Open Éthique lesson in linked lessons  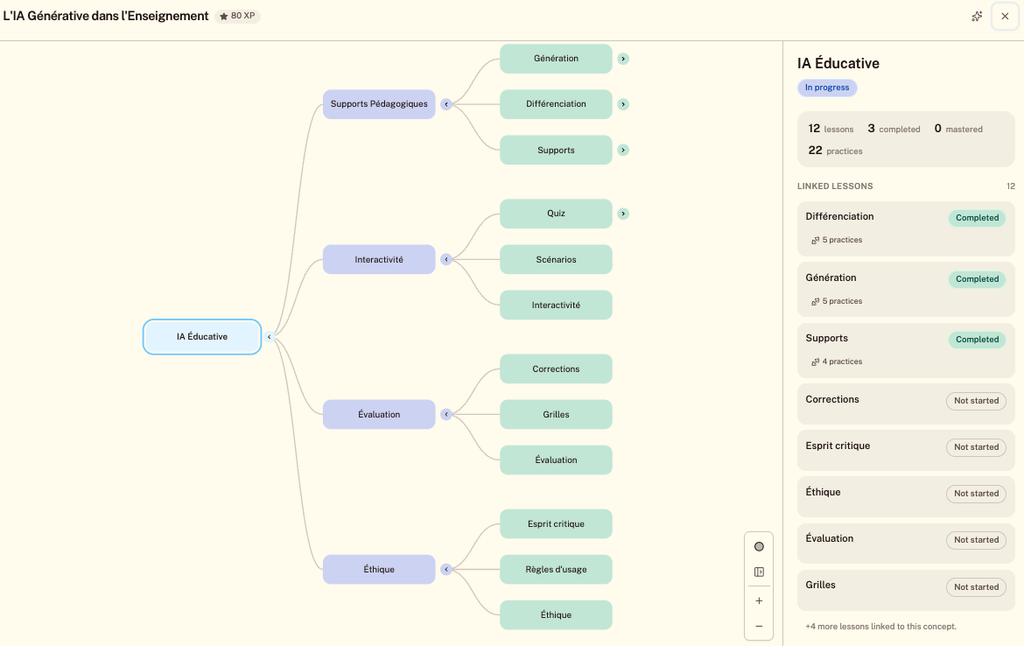[x=906, y=496]
